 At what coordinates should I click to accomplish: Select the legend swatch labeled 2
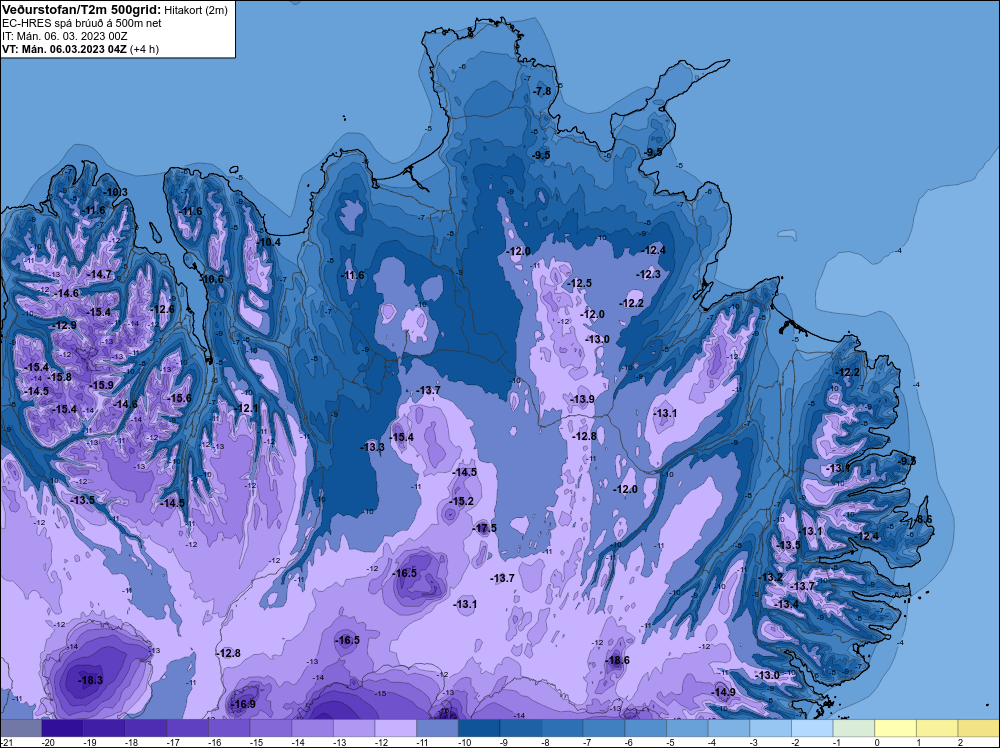pos(979,728)
